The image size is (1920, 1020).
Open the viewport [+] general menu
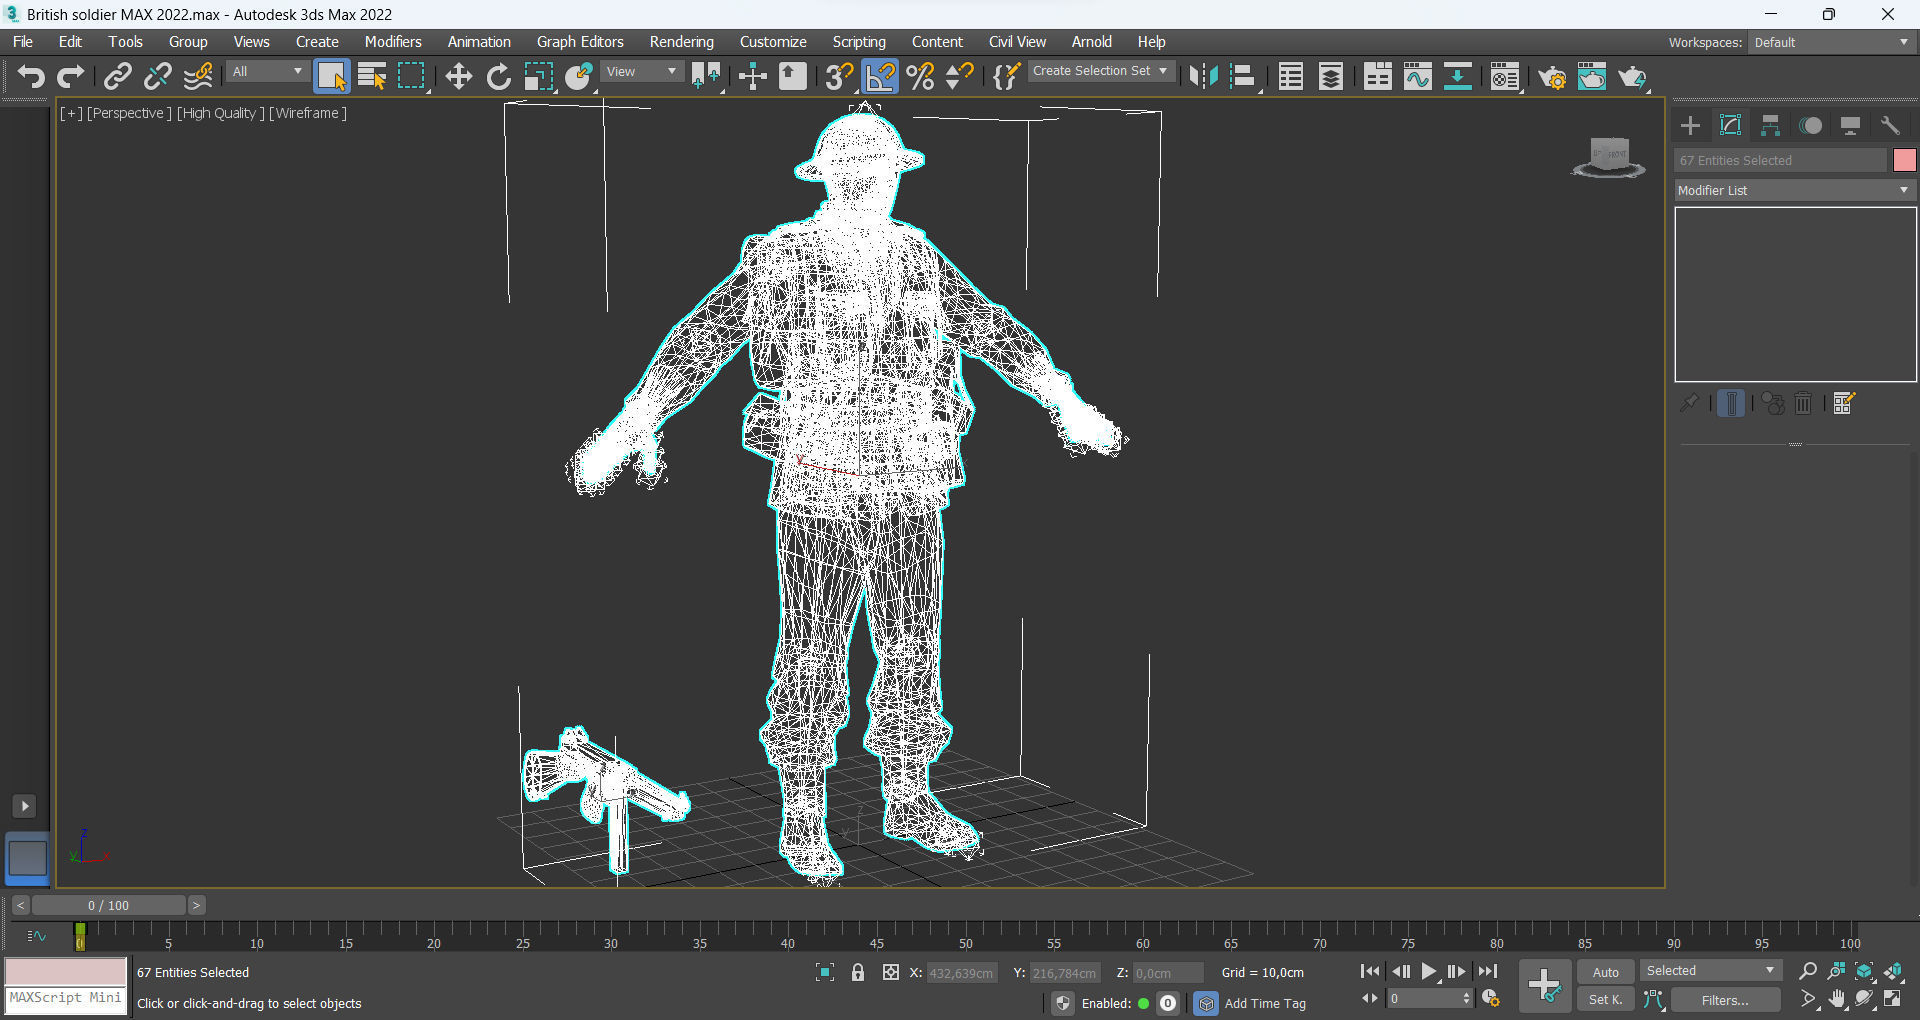(x=71, y=113)
